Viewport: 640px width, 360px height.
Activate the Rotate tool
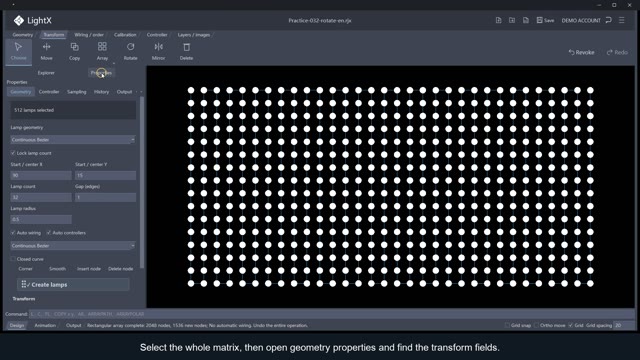coord(130,51)
